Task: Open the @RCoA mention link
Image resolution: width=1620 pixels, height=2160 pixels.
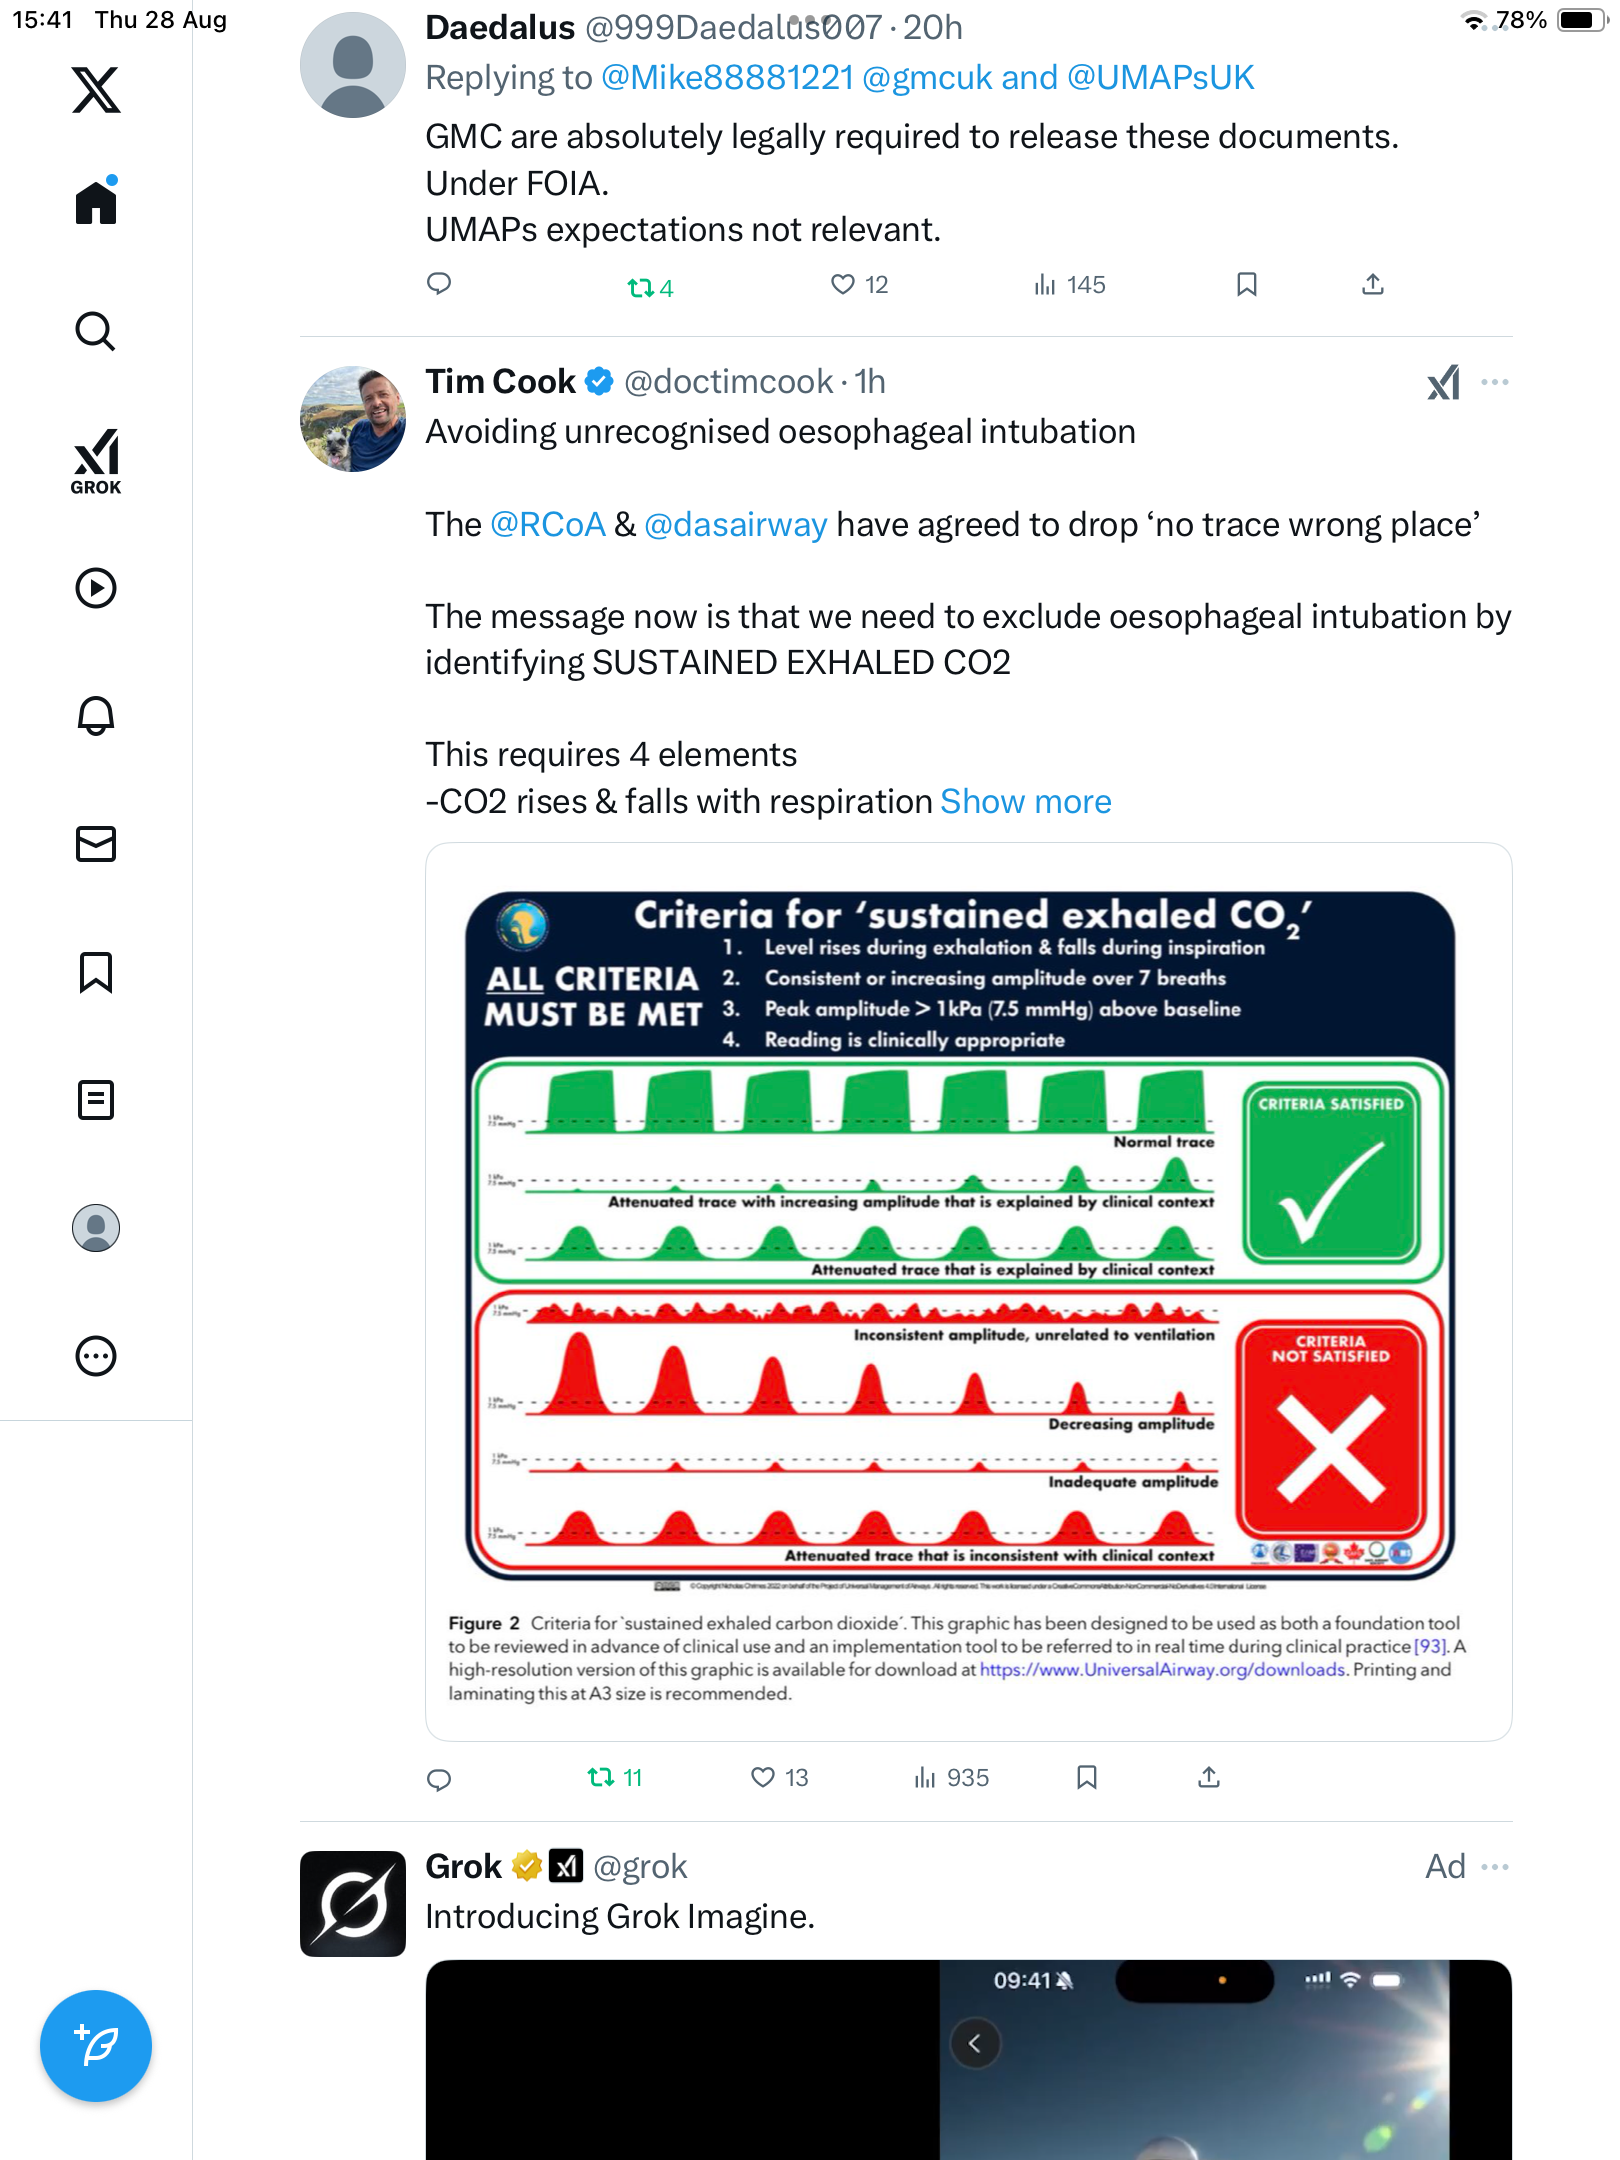Action: (548, 525)
